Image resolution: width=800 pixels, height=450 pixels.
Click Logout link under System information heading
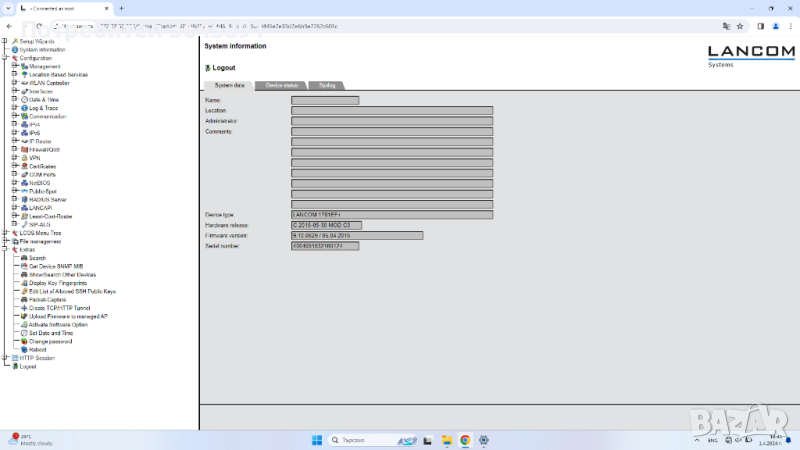[223, 68]
